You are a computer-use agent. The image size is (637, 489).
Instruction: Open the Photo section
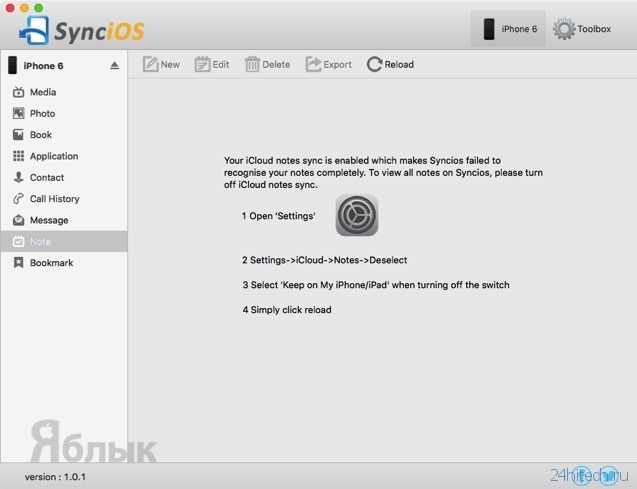(64, 113)
